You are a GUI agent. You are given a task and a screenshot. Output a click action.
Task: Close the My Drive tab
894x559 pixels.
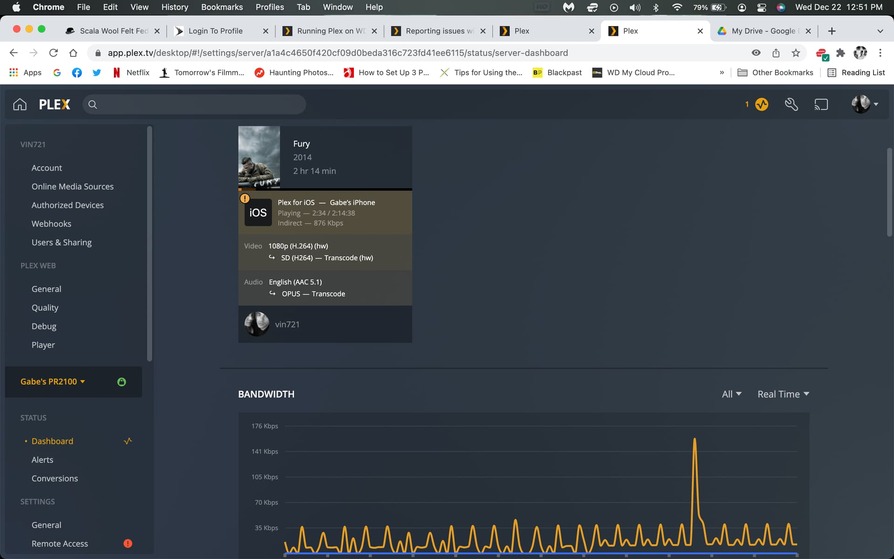[x=808, y=31]
